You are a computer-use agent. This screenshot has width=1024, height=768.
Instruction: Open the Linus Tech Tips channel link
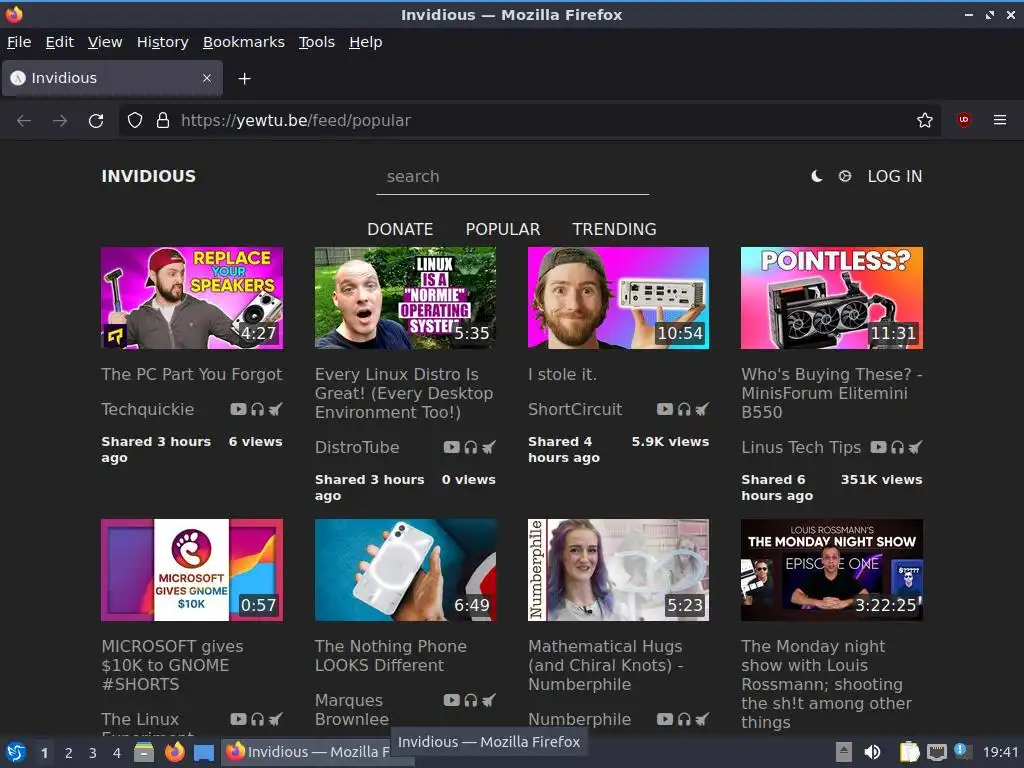(801, 447)
